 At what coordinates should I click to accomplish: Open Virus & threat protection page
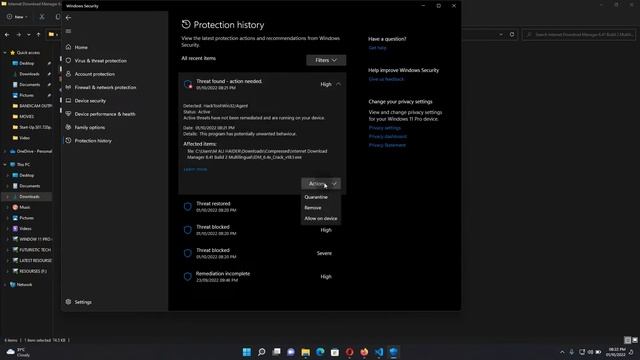100,61
